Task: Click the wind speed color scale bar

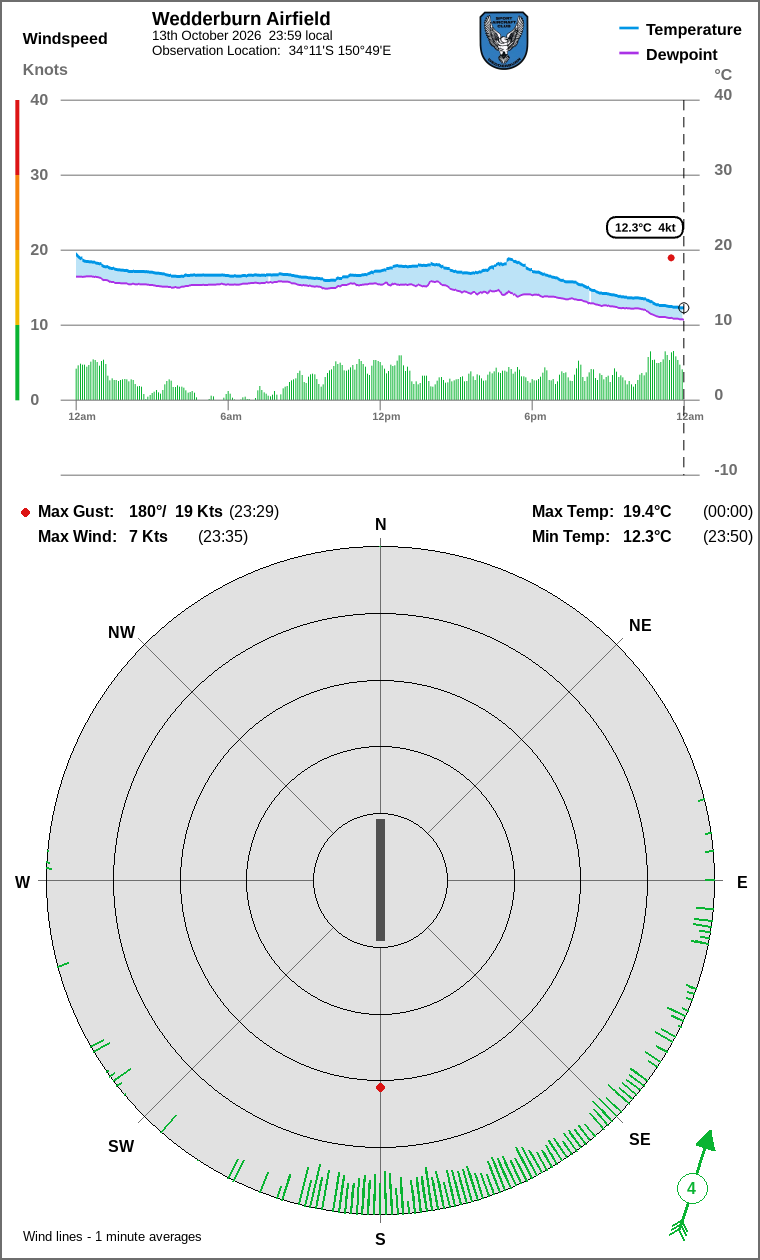Action: (x=17, y=250)
